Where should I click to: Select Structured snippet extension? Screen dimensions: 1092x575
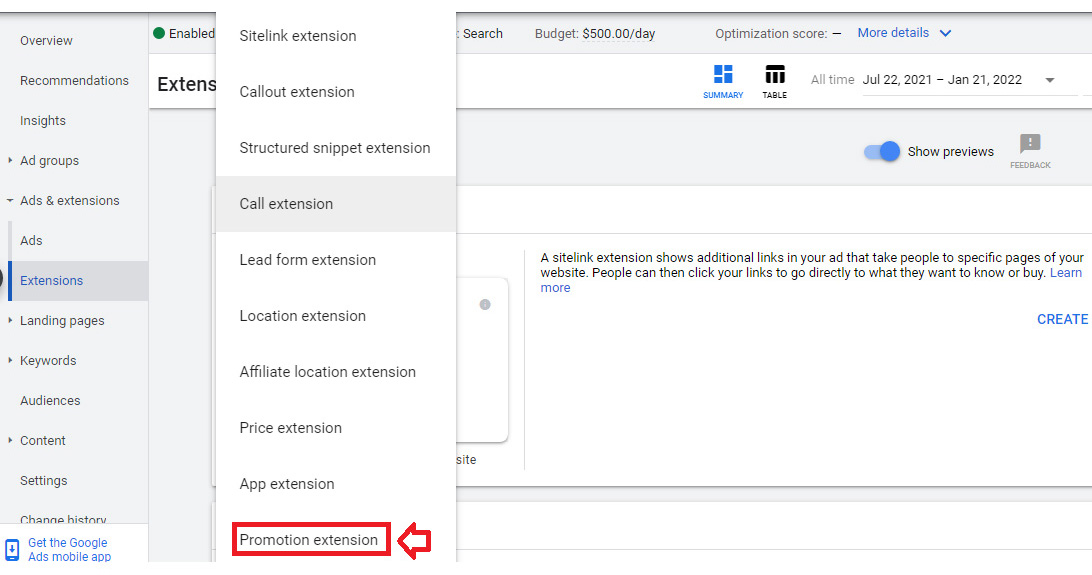point(336,148)
